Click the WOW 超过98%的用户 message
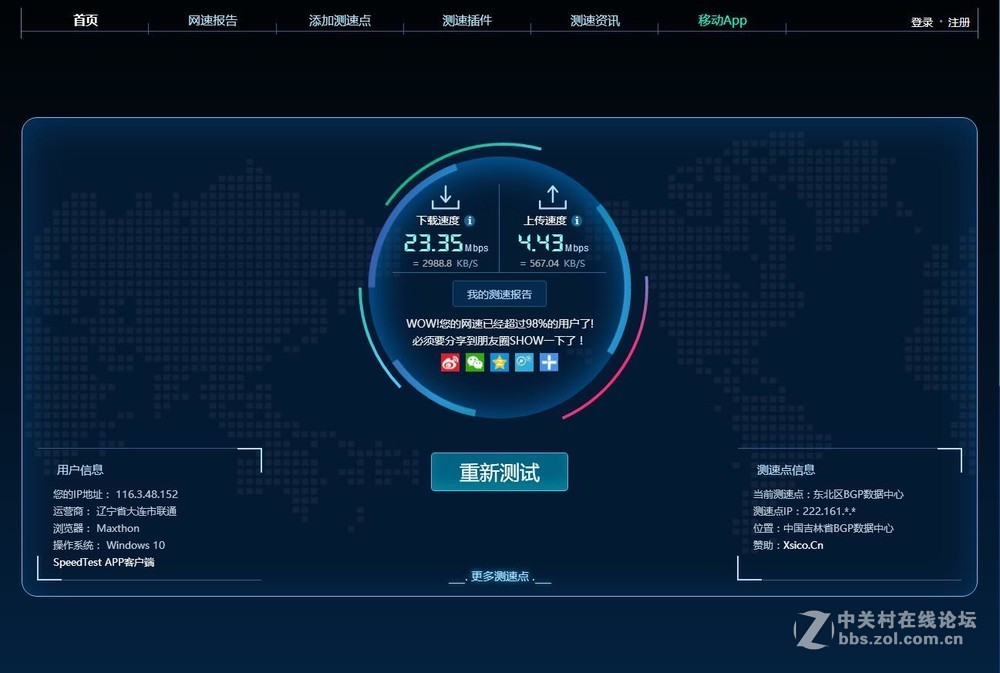This screenshot has height=673, width=1000. pos(499,324)
